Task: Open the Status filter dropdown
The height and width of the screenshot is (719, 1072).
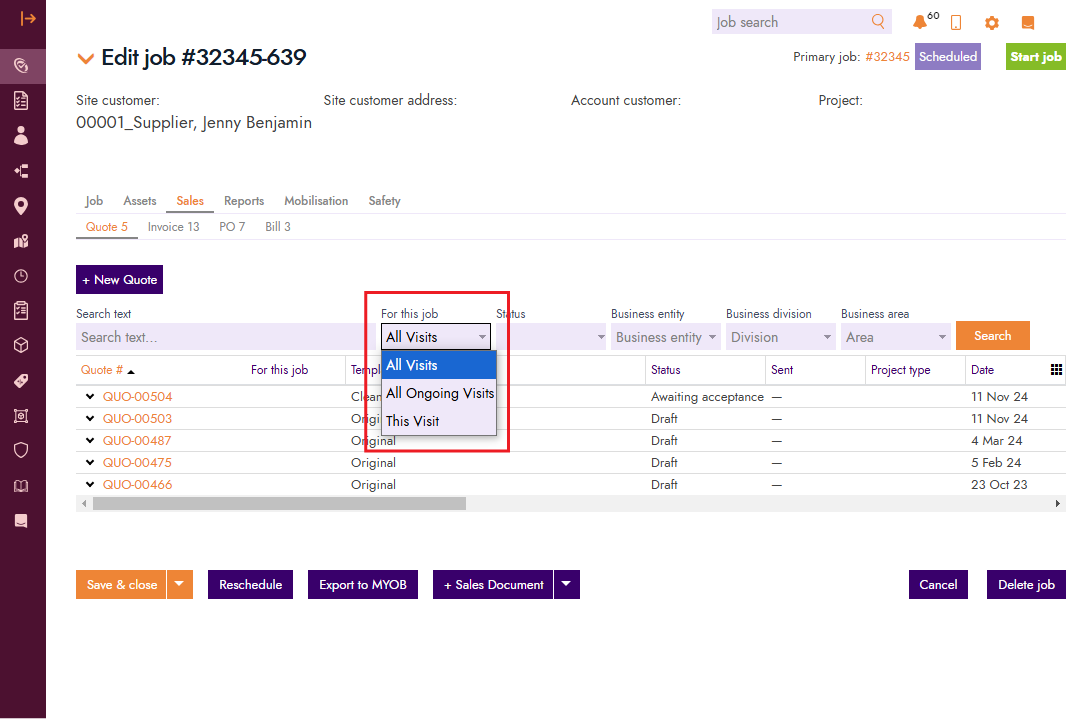Action: [x=551, y=337]
